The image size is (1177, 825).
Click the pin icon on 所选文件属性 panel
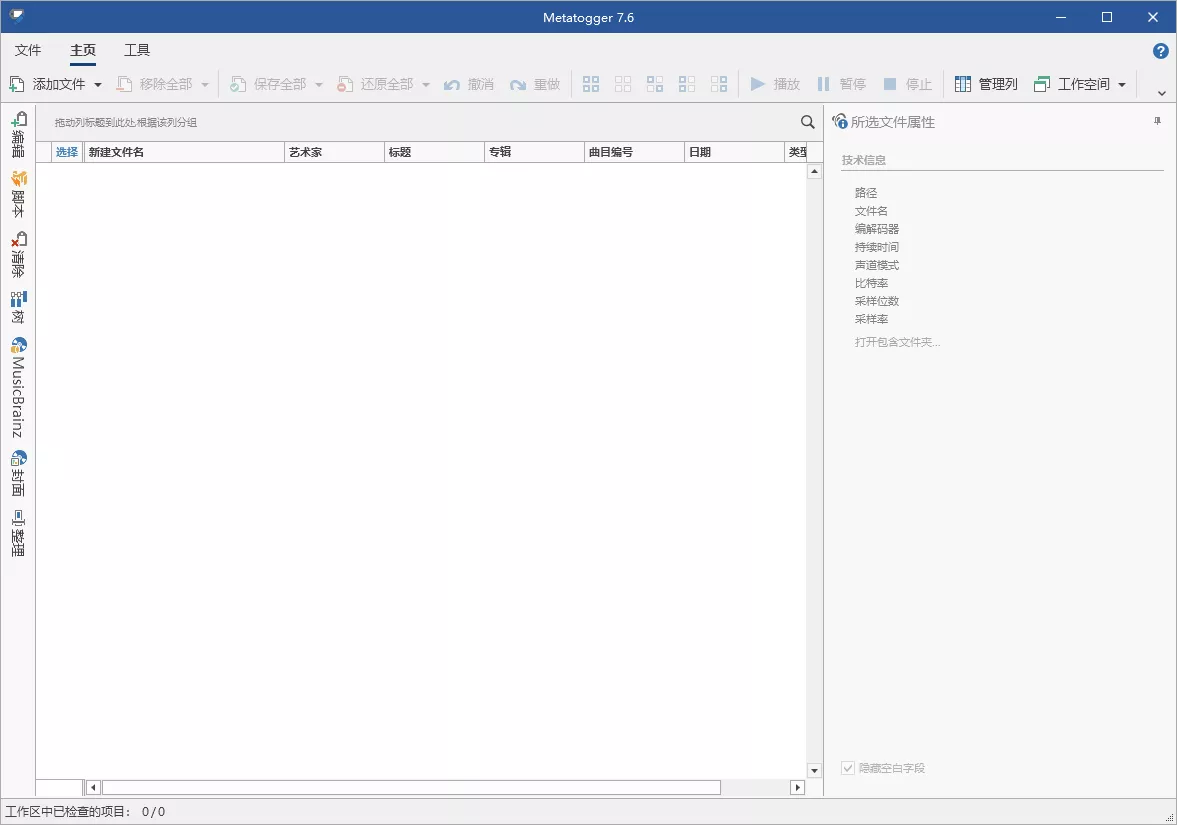[x=1156, y=120]
